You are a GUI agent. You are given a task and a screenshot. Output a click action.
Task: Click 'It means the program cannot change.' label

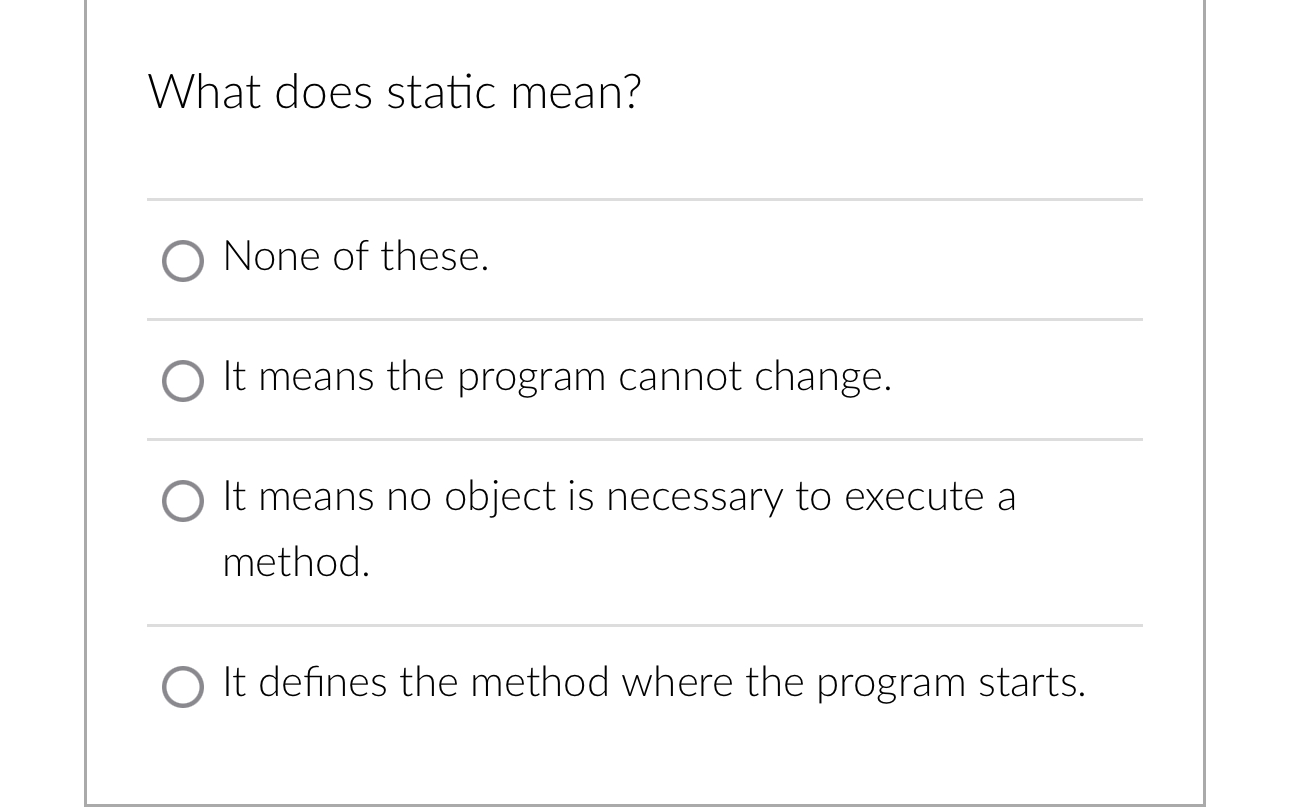click(x=556, y=377)
